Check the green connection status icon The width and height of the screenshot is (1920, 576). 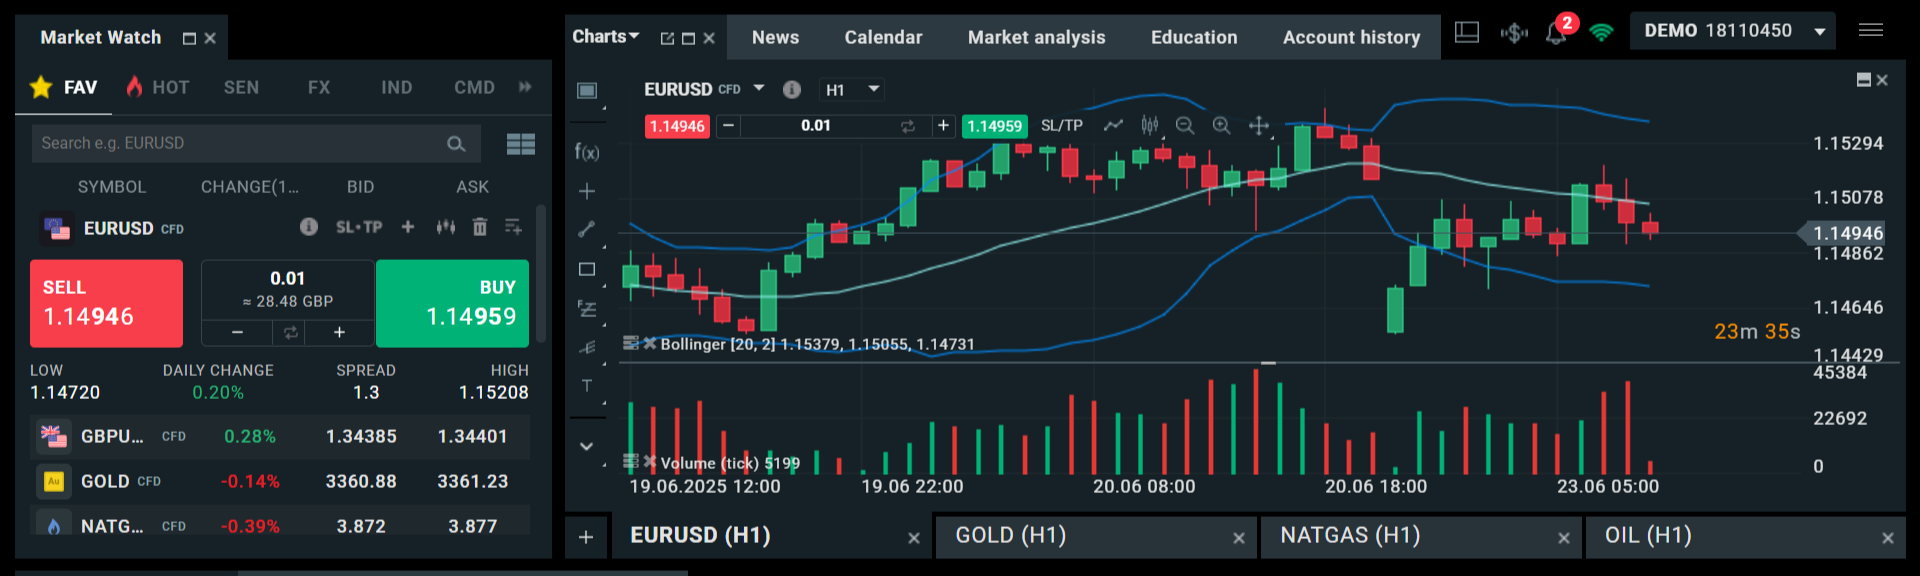(x=1601, y=33)
